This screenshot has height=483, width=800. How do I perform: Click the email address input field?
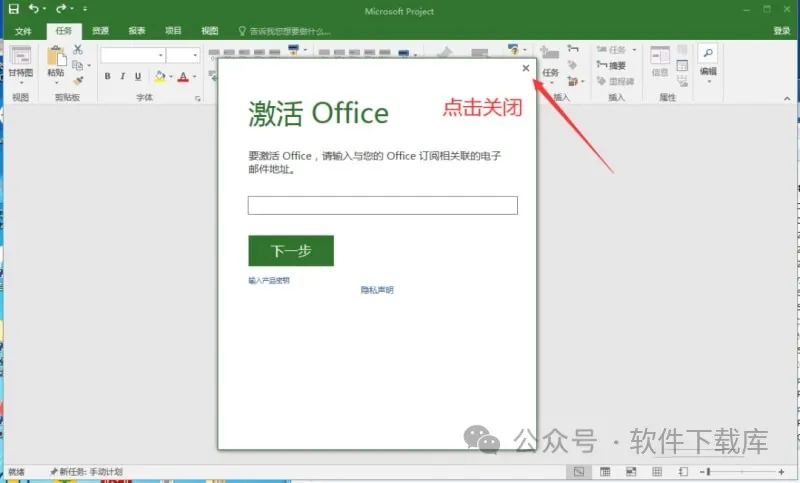[383, 205]
